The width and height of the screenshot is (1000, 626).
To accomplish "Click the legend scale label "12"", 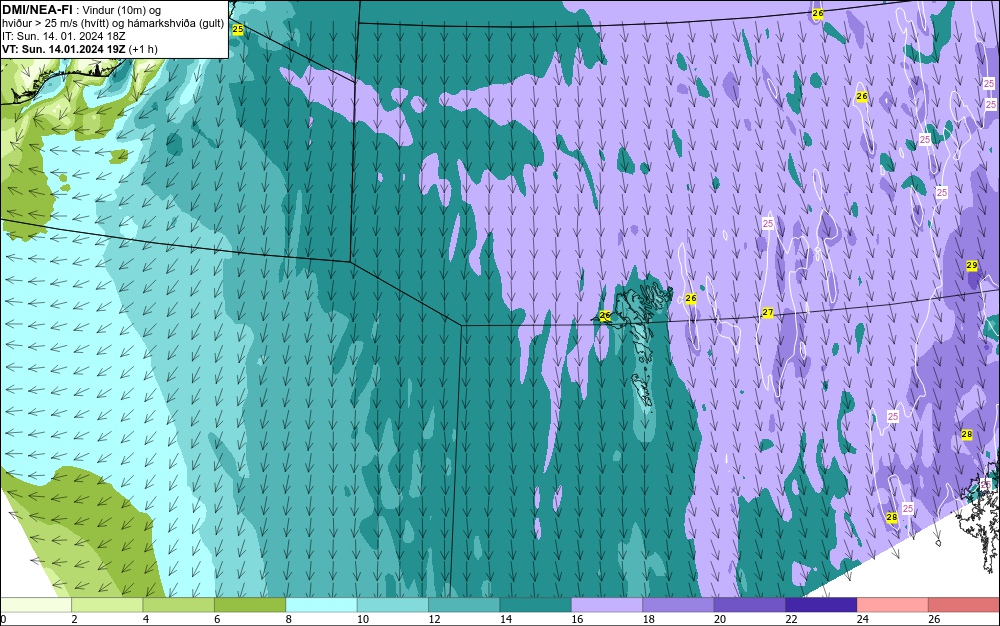I will point(434,619).
